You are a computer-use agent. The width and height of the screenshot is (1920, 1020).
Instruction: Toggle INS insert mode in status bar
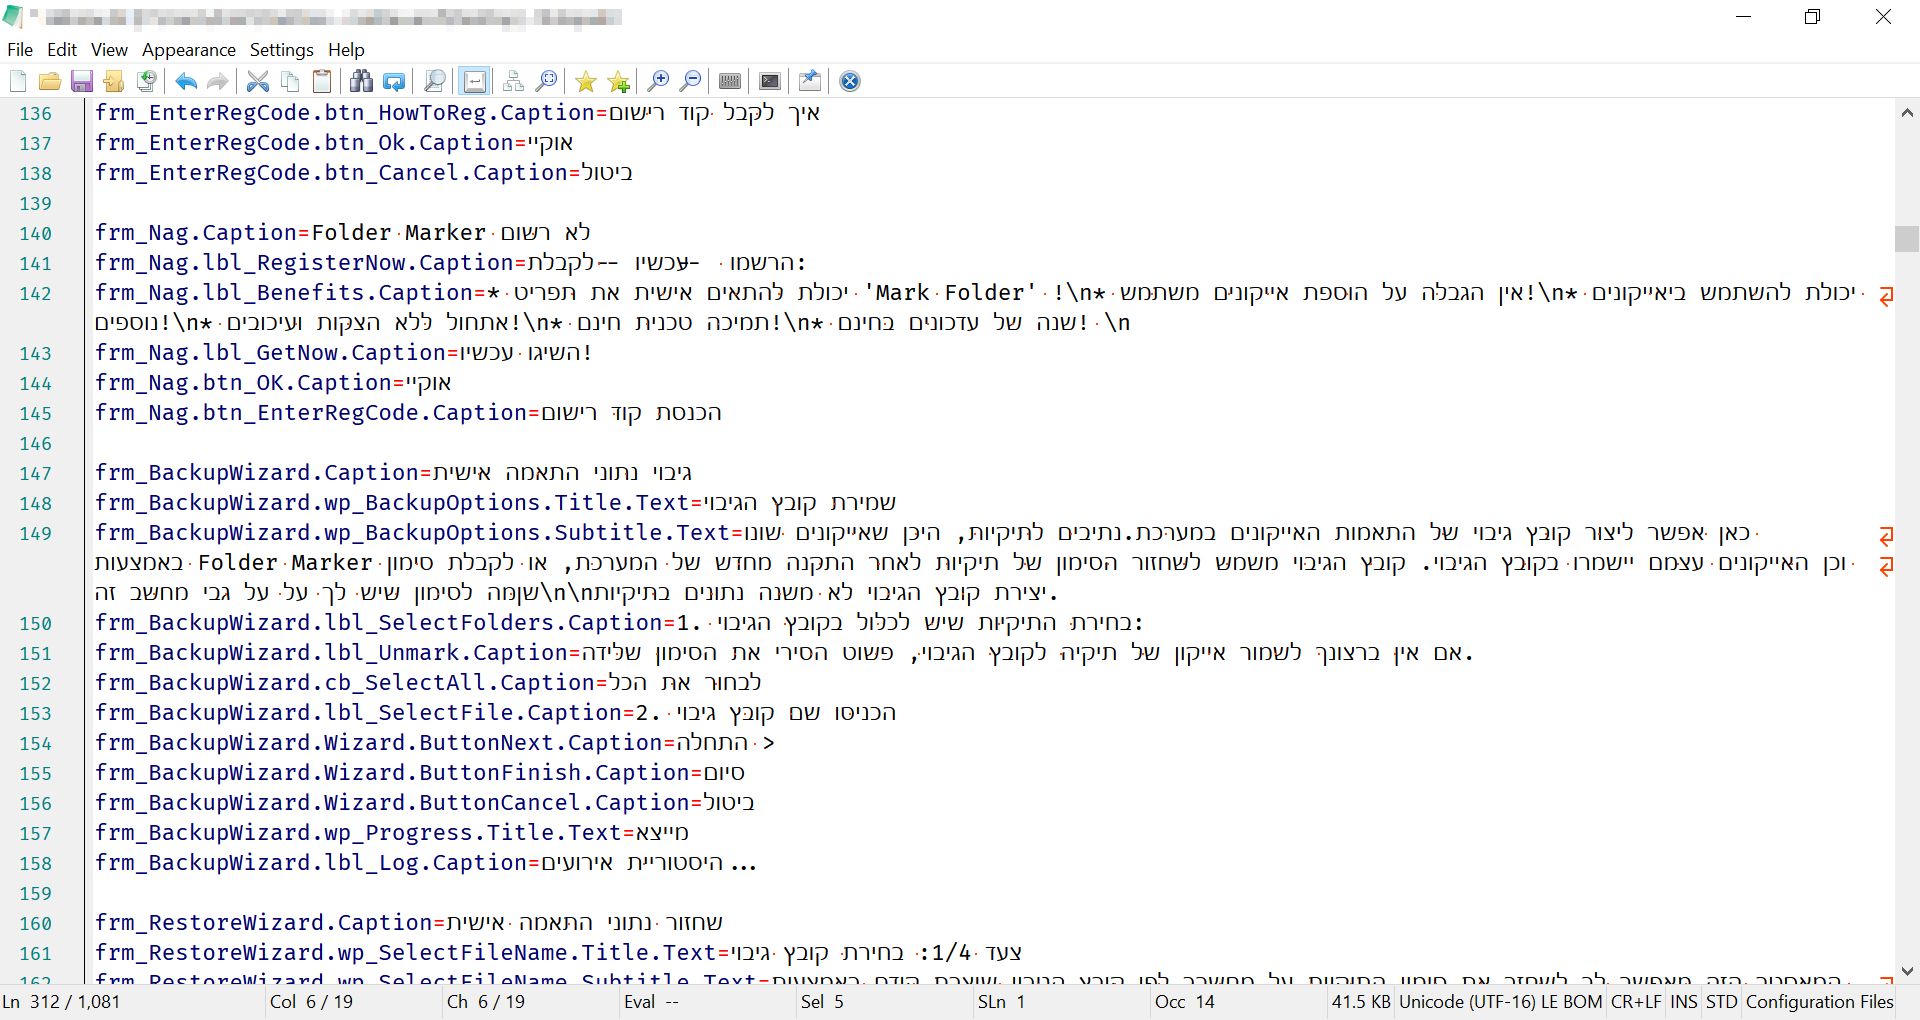click(1683, 1002)
